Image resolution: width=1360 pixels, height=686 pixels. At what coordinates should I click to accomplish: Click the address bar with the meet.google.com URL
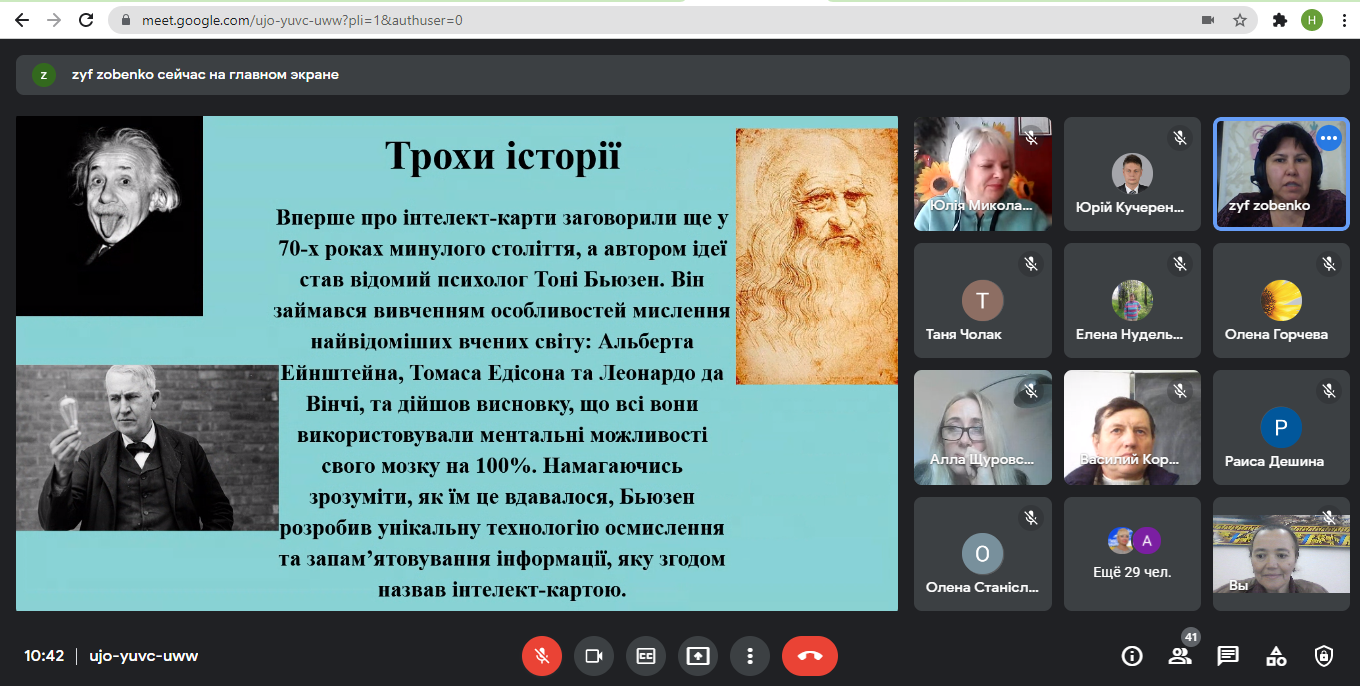[600, 20]
